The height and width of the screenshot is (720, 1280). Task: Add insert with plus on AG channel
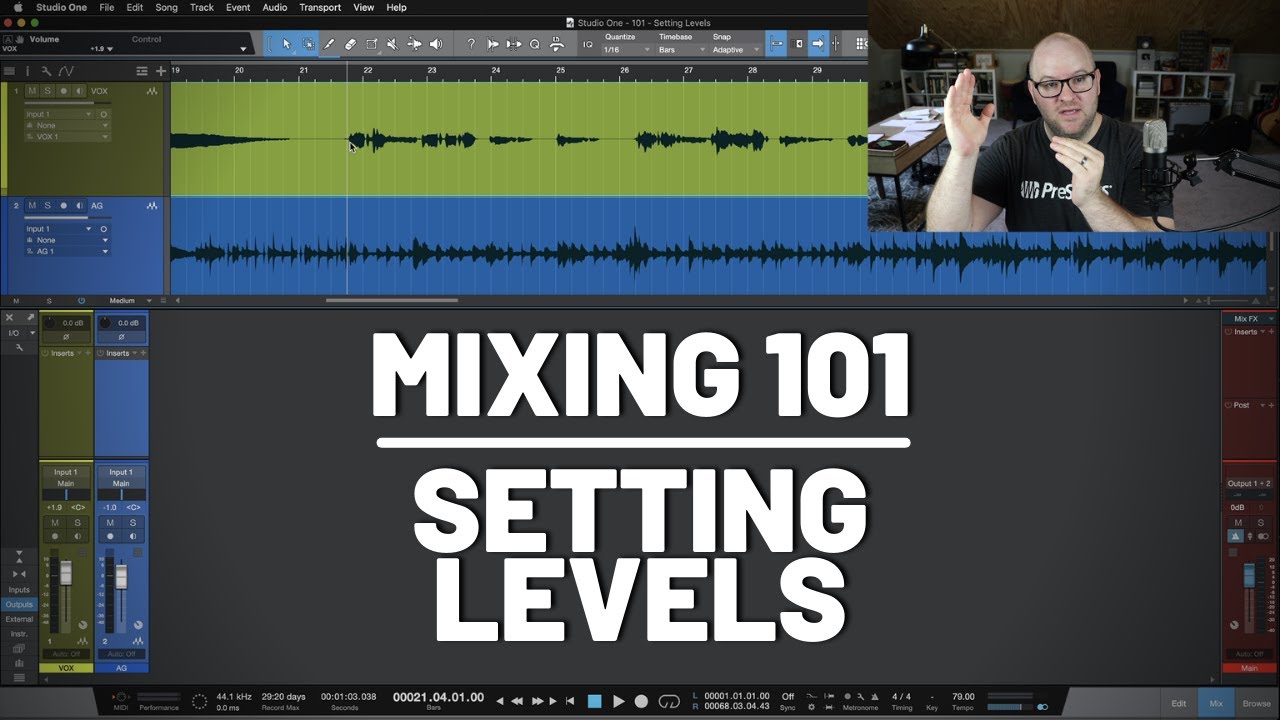(x=143, y=353)
